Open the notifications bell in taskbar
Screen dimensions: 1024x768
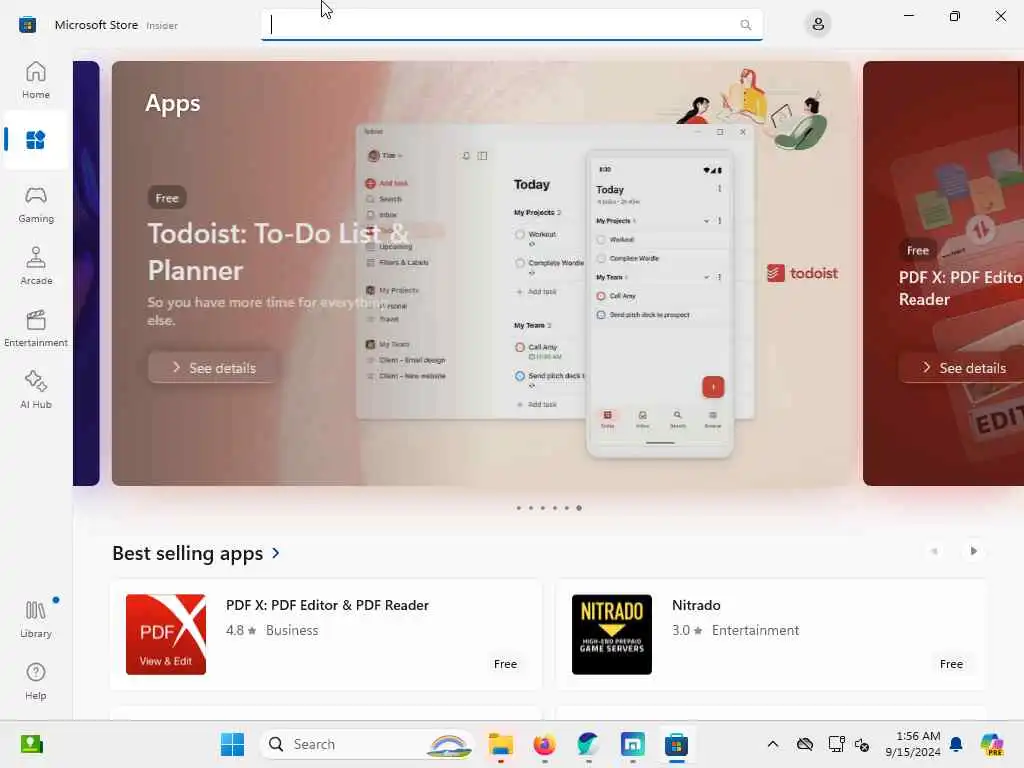pyautogui.click(x=956, y=744)
